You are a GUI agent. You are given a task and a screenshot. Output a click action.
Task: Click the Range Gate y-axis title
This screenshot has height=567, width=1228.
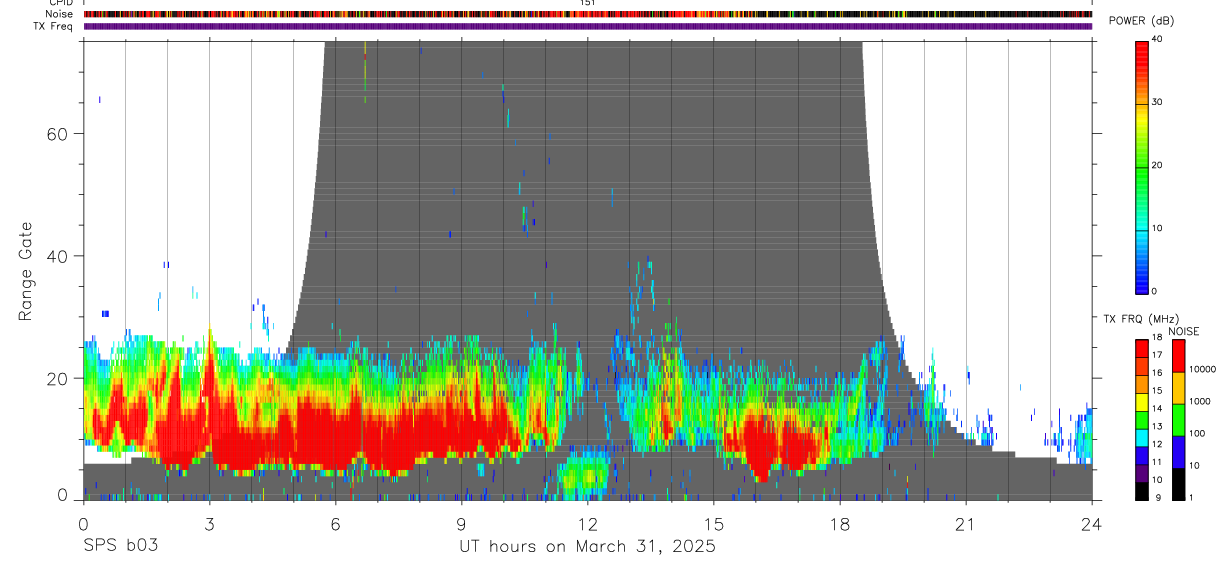pos(27,271)
